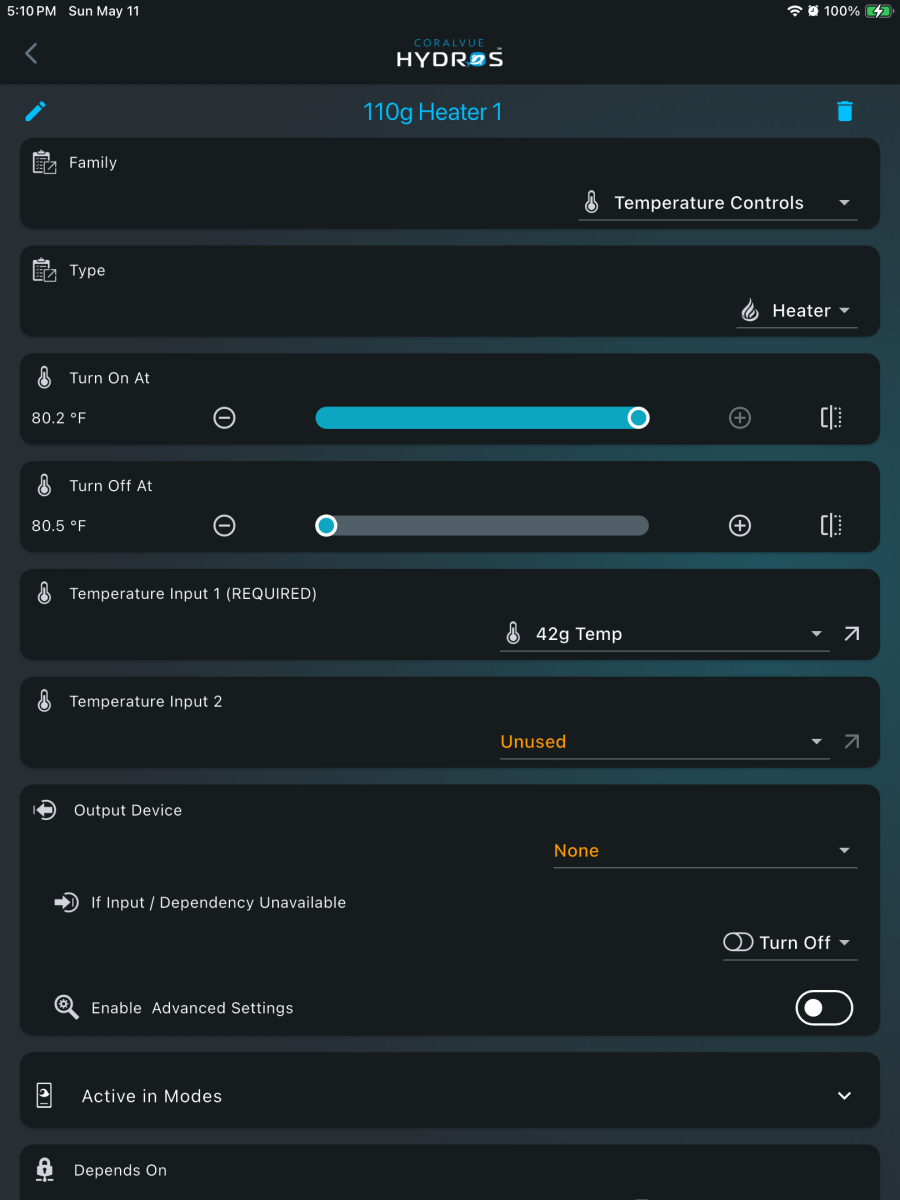
Task: Delete heater using trash can icon
Action: [x=845, y=111]
